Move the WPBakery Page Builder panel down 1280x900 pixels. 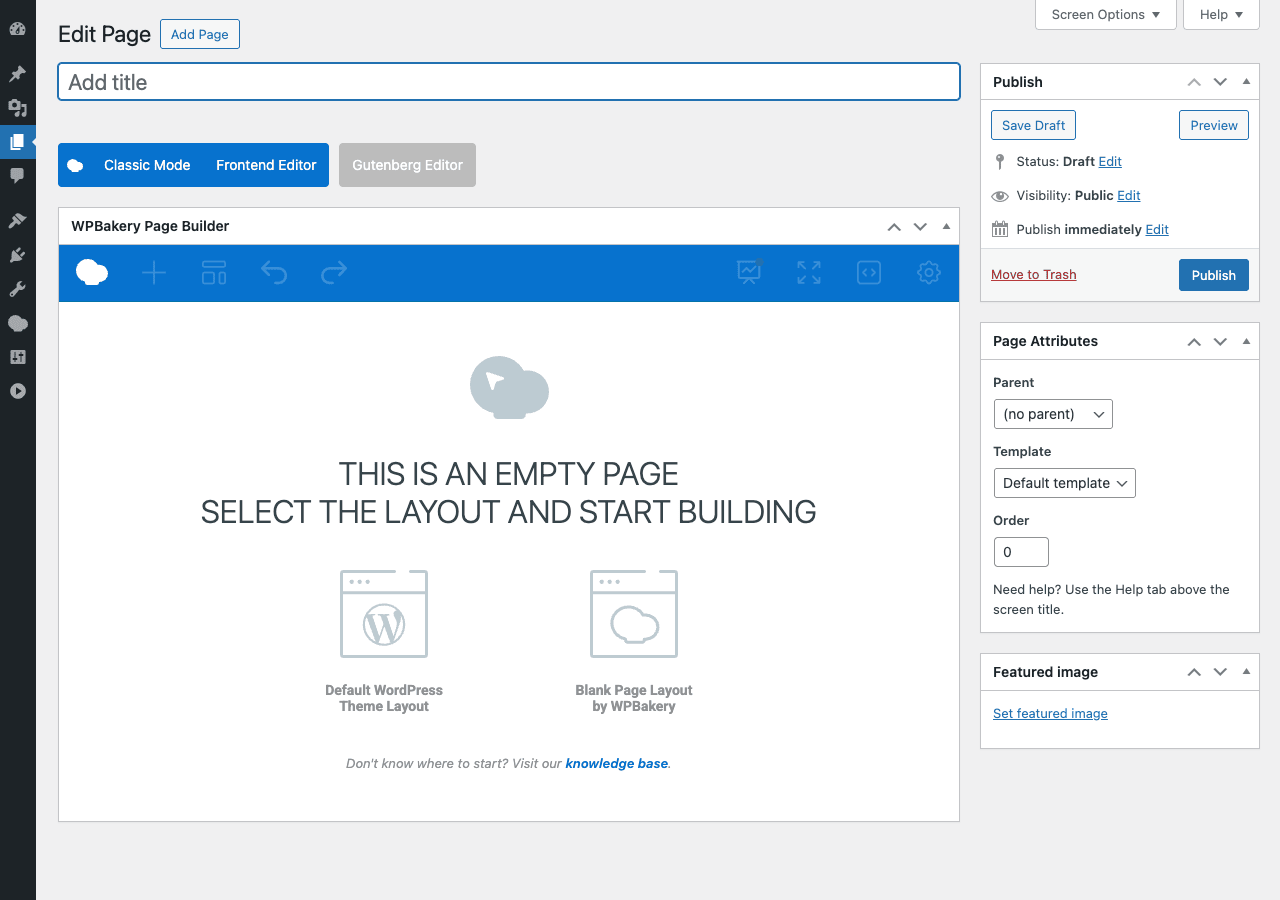click(x=920, y=227)
